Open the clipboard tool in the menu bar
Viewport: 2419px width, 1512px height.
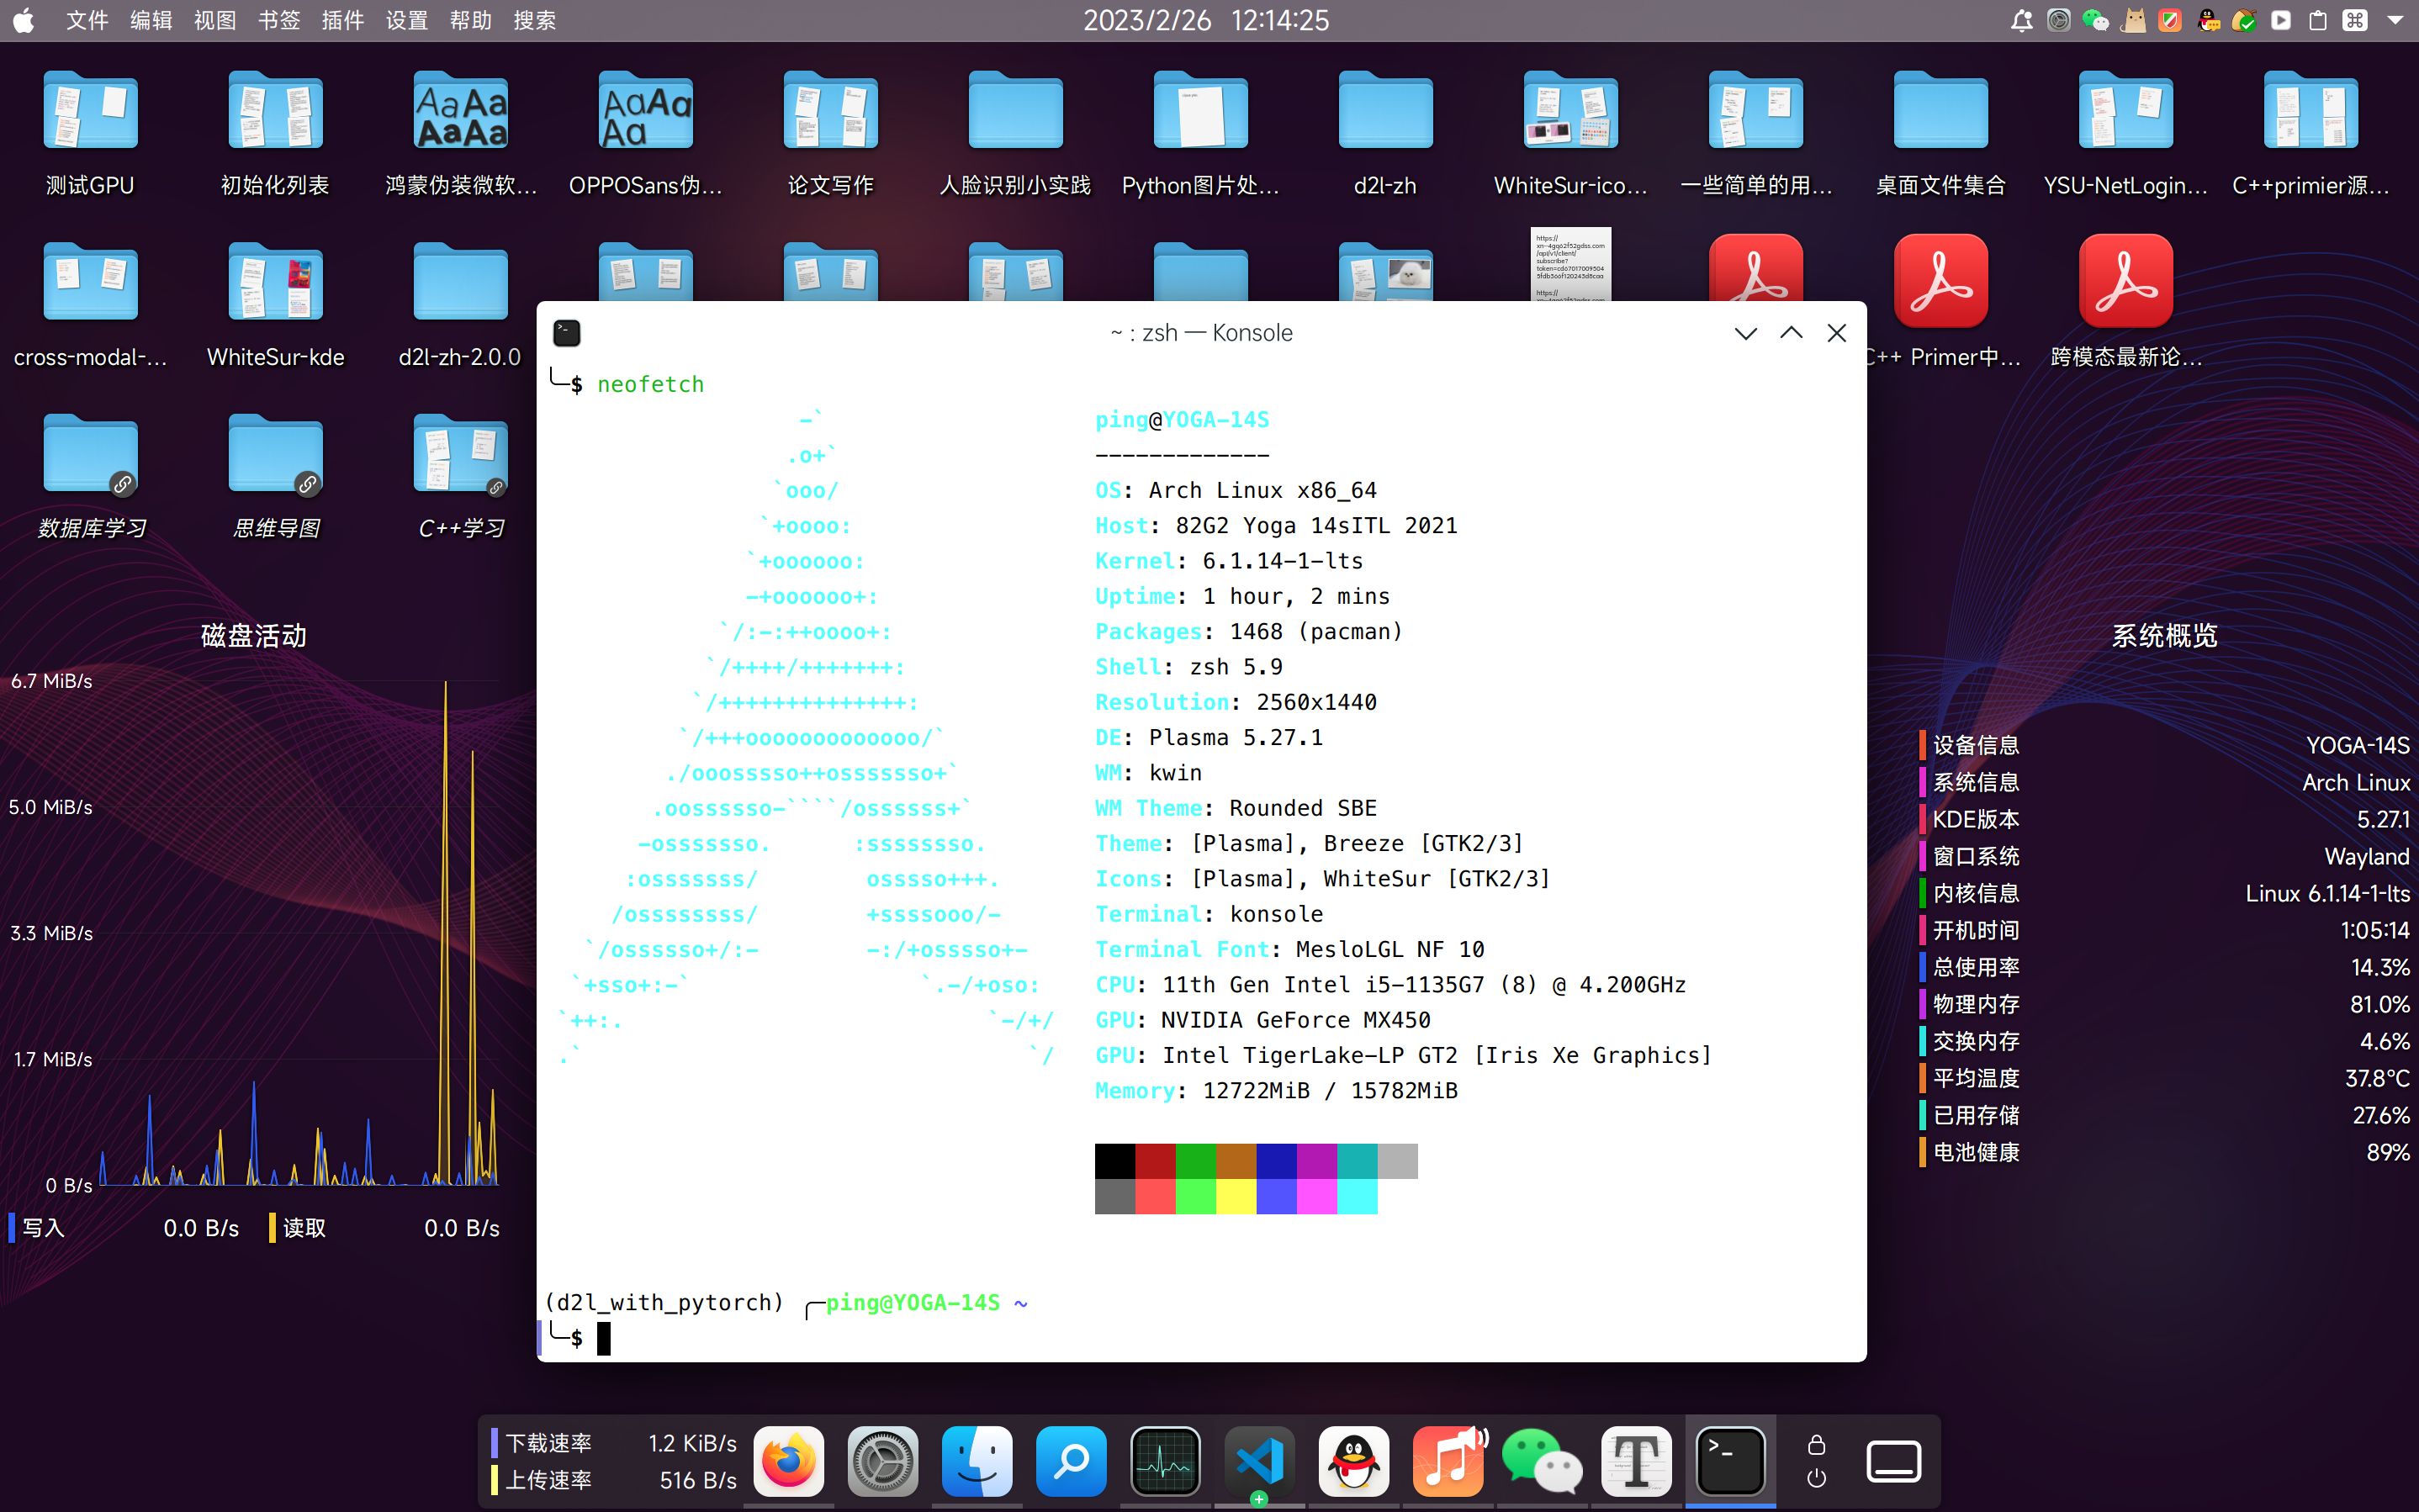tap(2318, 20)
